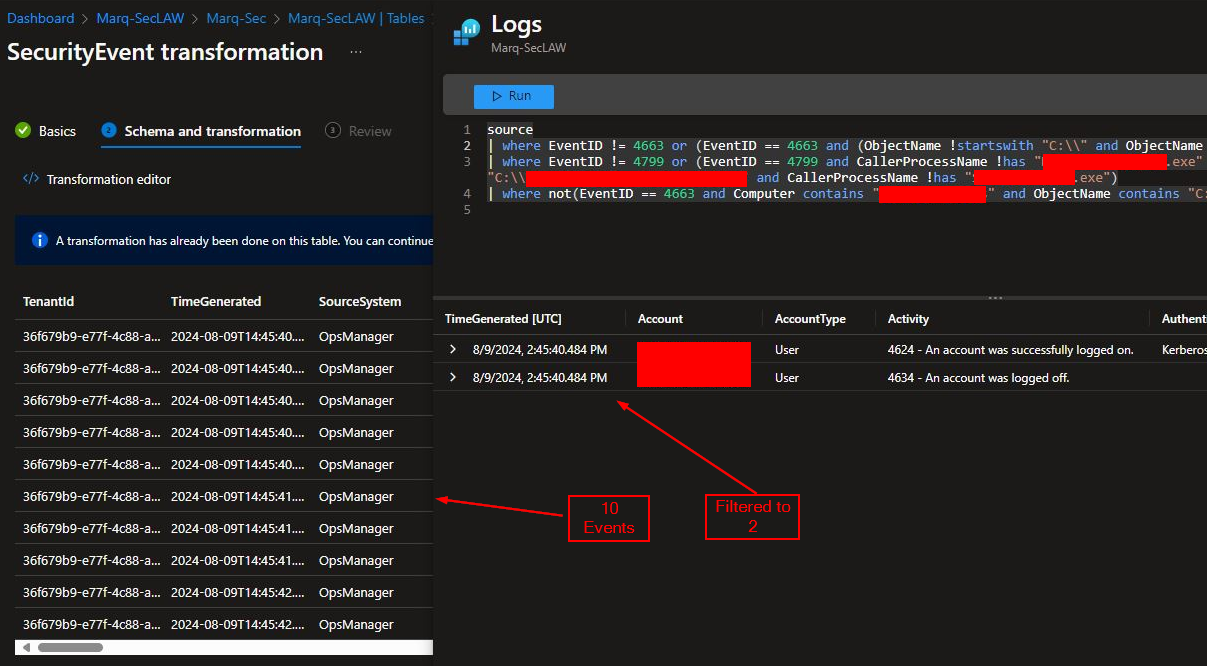
Task: Open the Marq-SecLAW | Tables breadcrumb
Action: (x=356, y=18)
